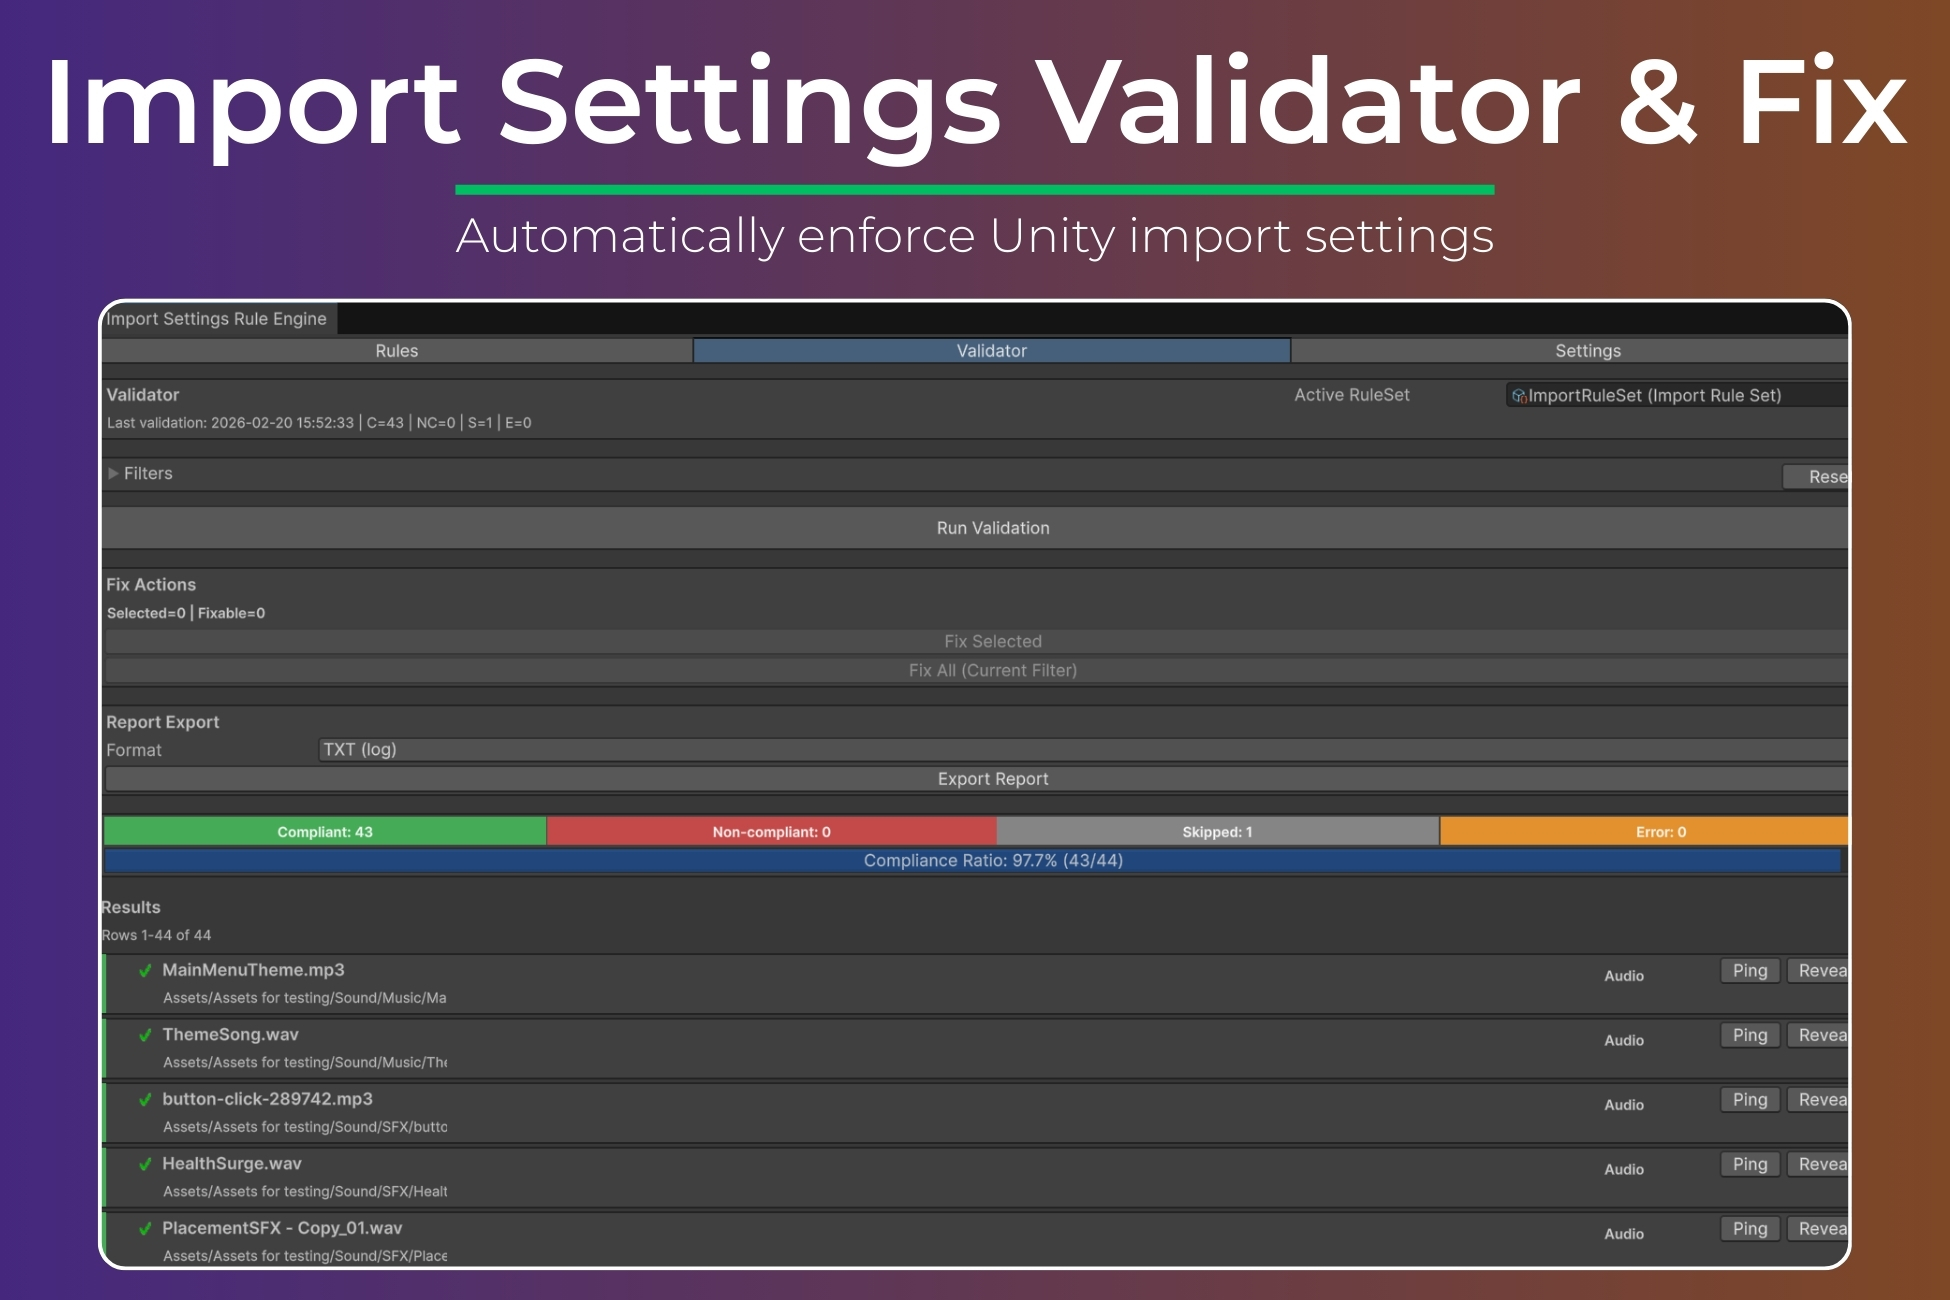This screenshot has width=1950, height=1300.
Task: Open the report Format dropdown
Action: (x=1080, y=750)
